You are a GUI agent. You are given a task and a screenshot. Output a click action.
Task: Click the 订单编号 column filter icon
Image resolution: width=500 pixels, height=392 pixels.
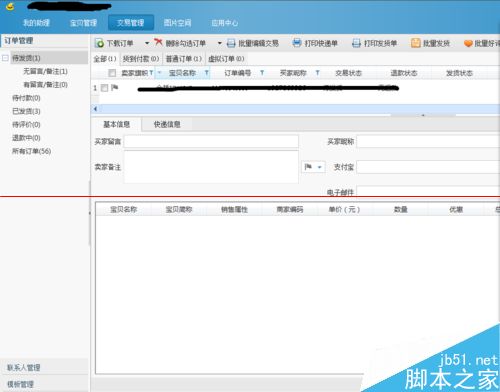[262, 73]
